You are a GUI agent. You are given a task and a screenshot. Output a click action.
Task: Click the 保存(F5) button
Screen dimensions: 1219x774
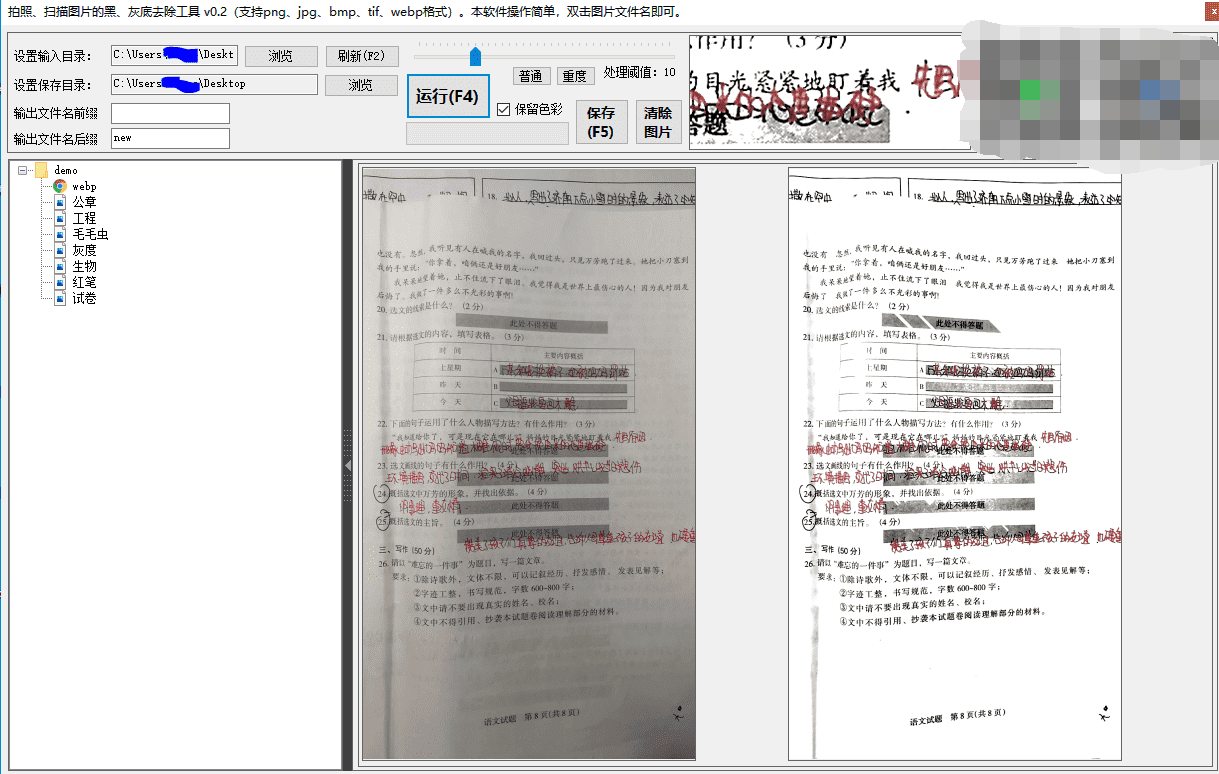(601, 121)
